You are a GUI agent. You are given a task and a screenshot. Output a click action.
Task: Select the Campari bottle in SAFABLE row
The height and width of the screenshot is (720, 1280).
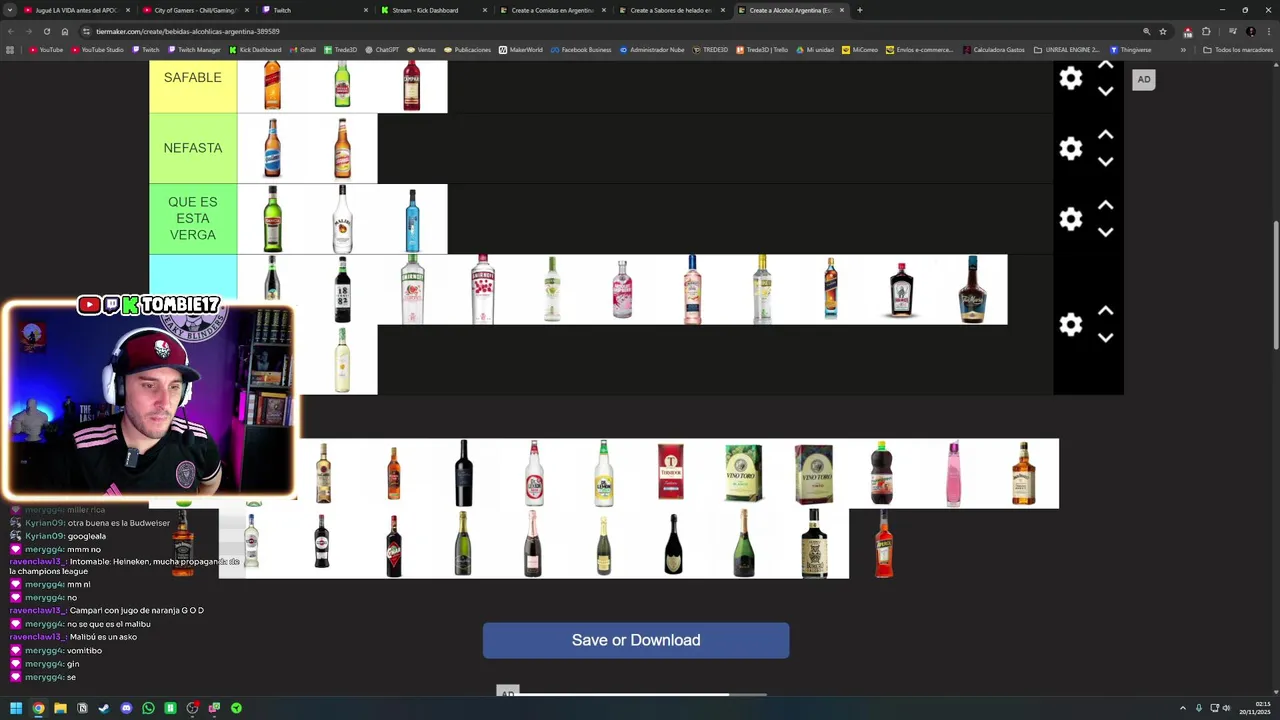(x=412, y=86)
